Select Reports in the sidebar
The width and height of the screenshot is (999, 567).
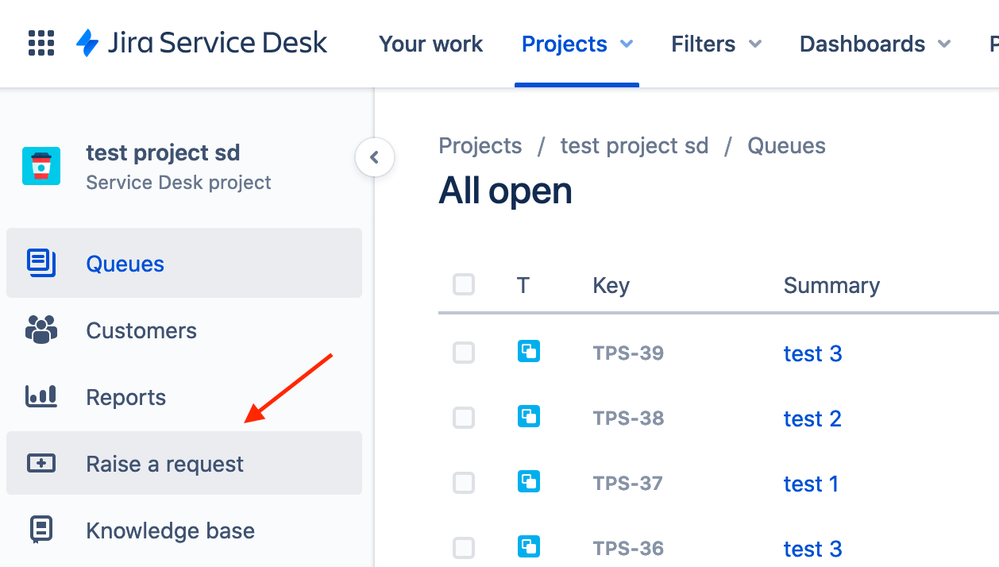tap(184, 397)
